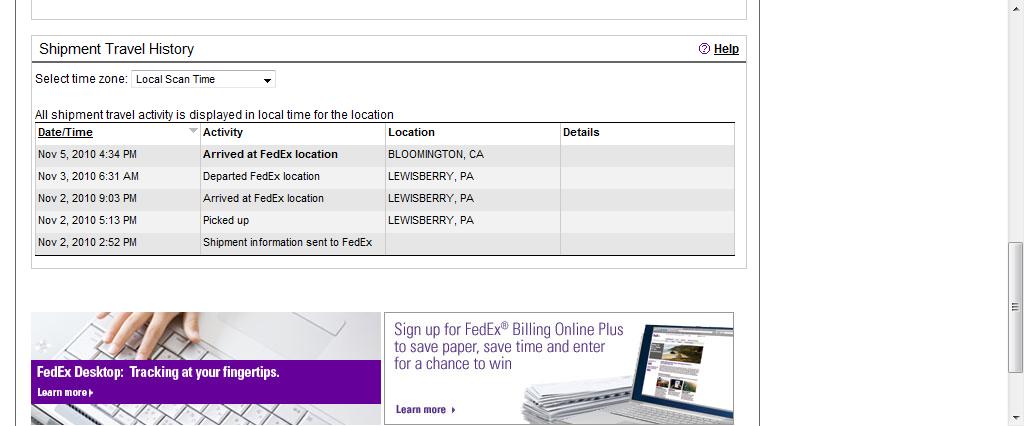Click the All shipment travel activity notice text
1024x426 pixels.
[214, 115]
